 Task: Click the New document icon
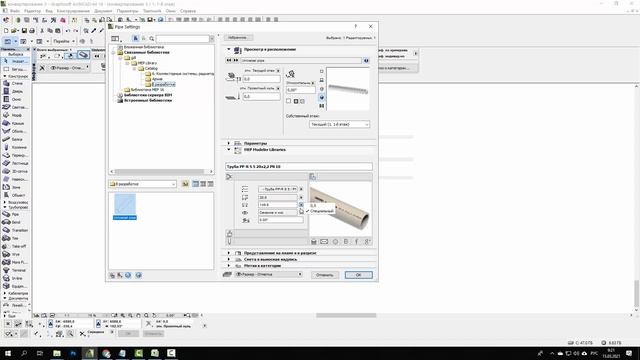click(6, 31)
